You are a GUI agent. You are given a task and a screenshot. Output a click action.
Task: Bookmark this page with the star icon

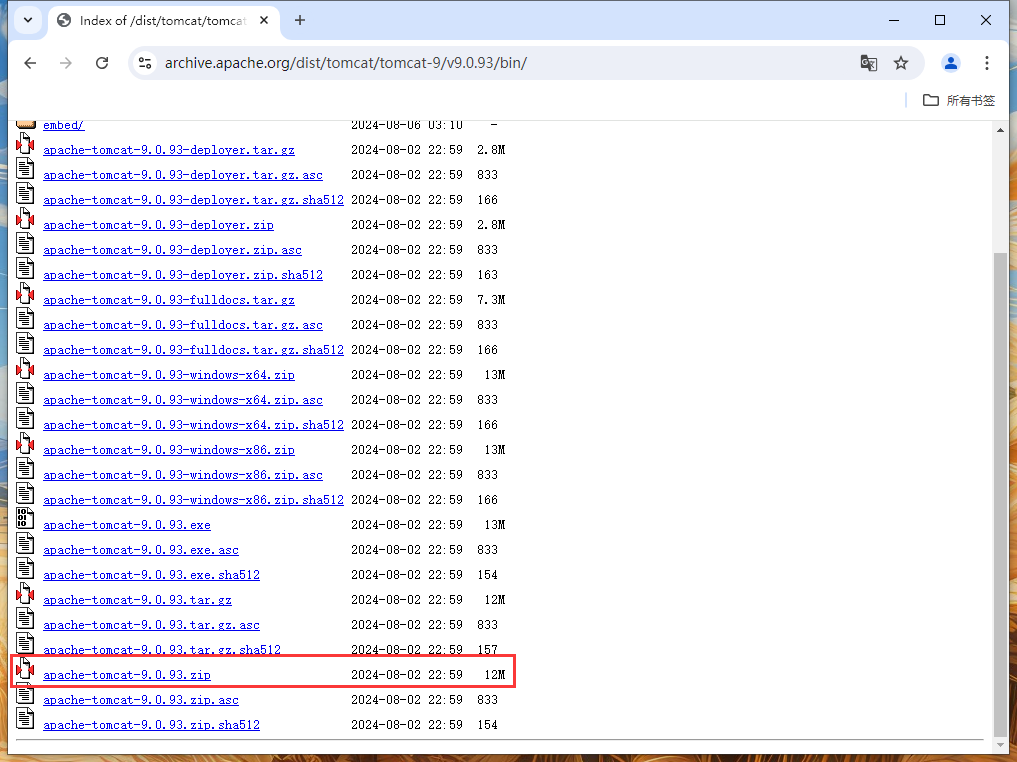(x=901, y=63)
